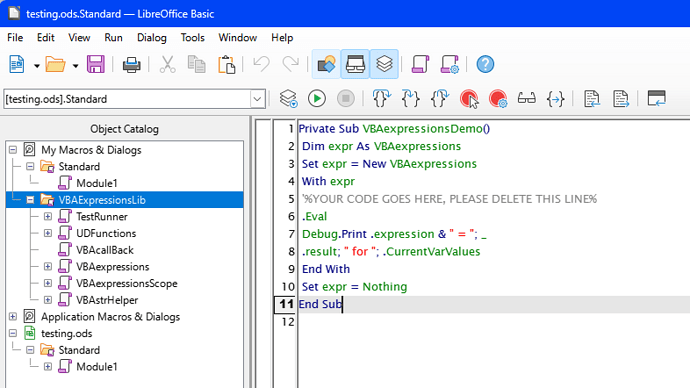Expand Application Macros & Dialogs node
Image resolution: width=690 pixels, height=388 pixels.
[13, 317]
